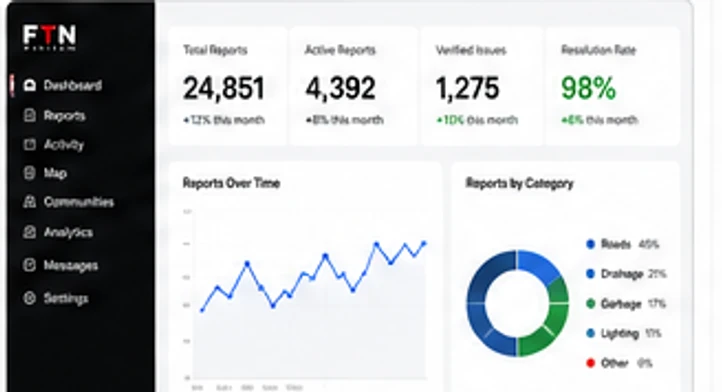Click the Verified Issues card title

471,50
